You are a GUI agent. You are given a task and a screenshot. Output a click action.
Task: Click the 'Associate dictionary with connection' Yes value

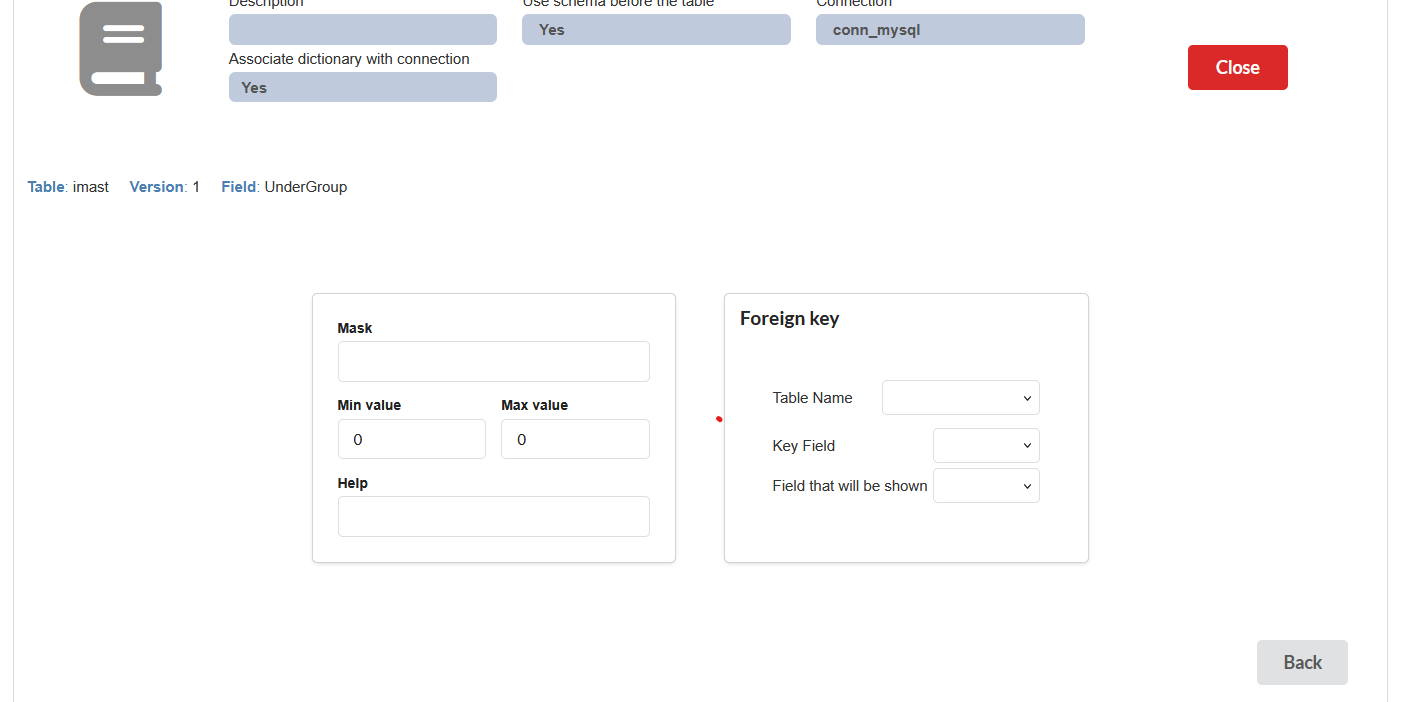click(x=362, y=87)
